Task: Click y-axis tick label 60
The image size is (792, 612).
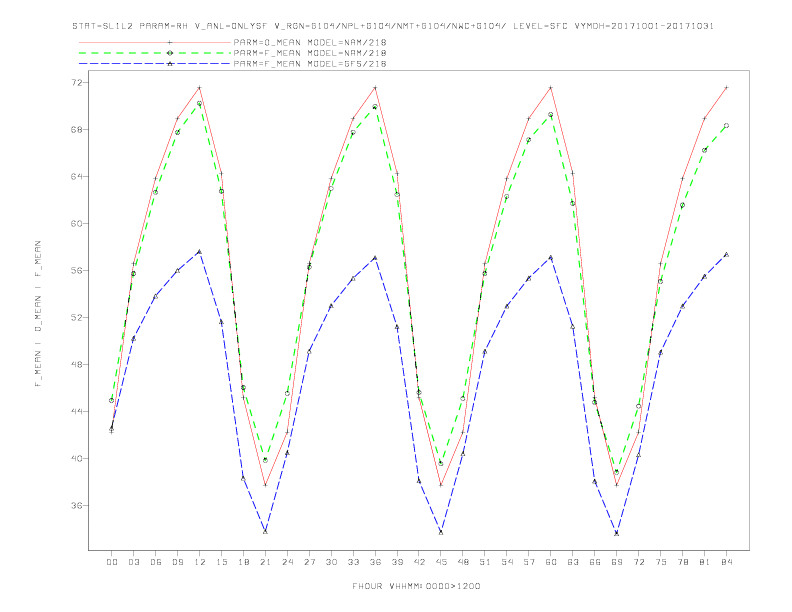Action: pyautogui.click(x=79, y=223)
